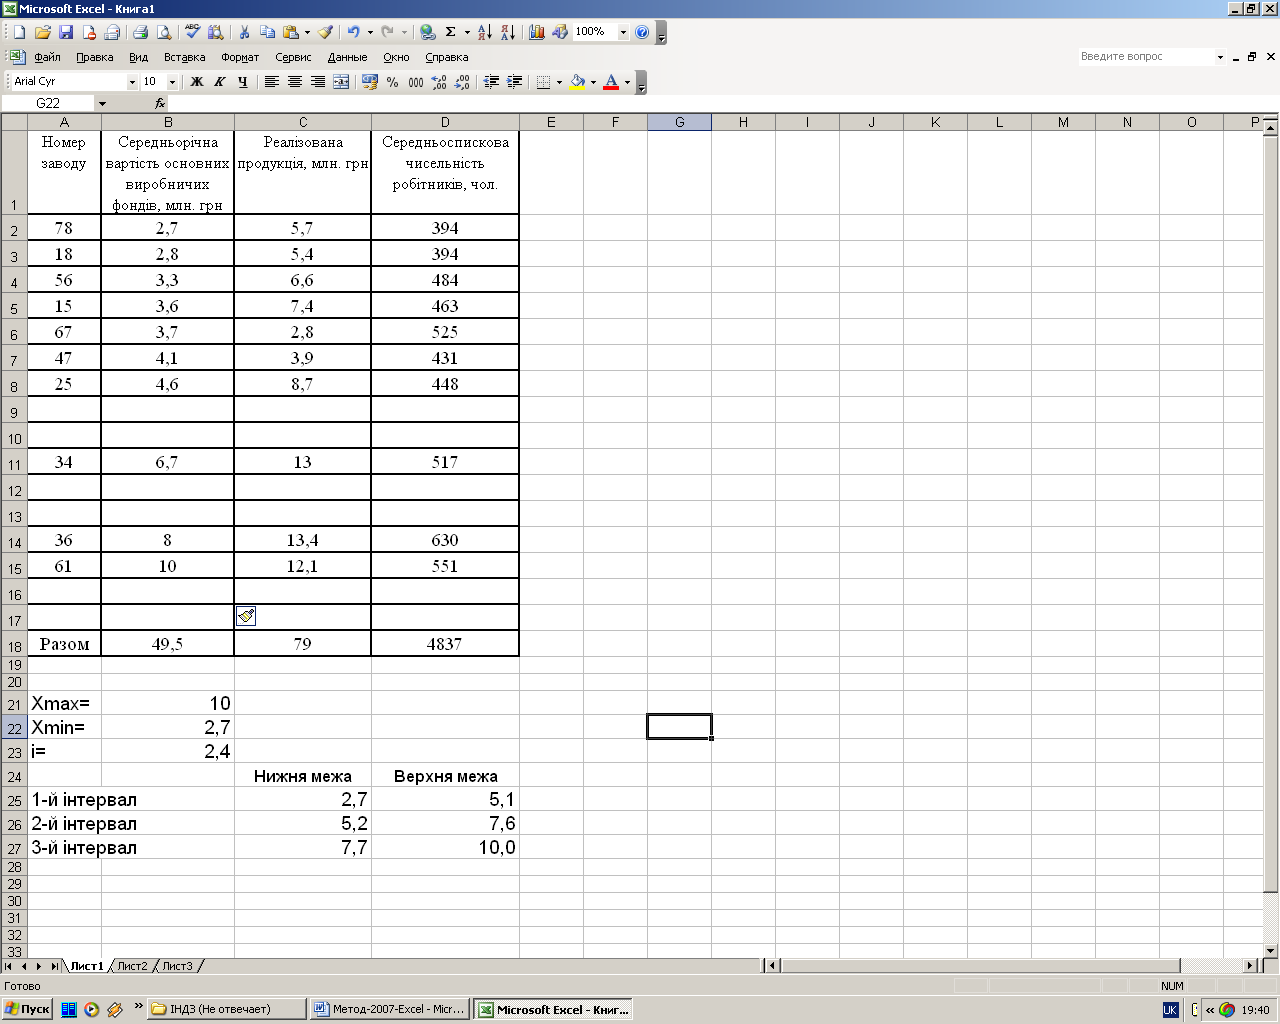
Task: Switch to the Лист2 sheet tab
Action: pyautogui.click(x=132, y=966)
